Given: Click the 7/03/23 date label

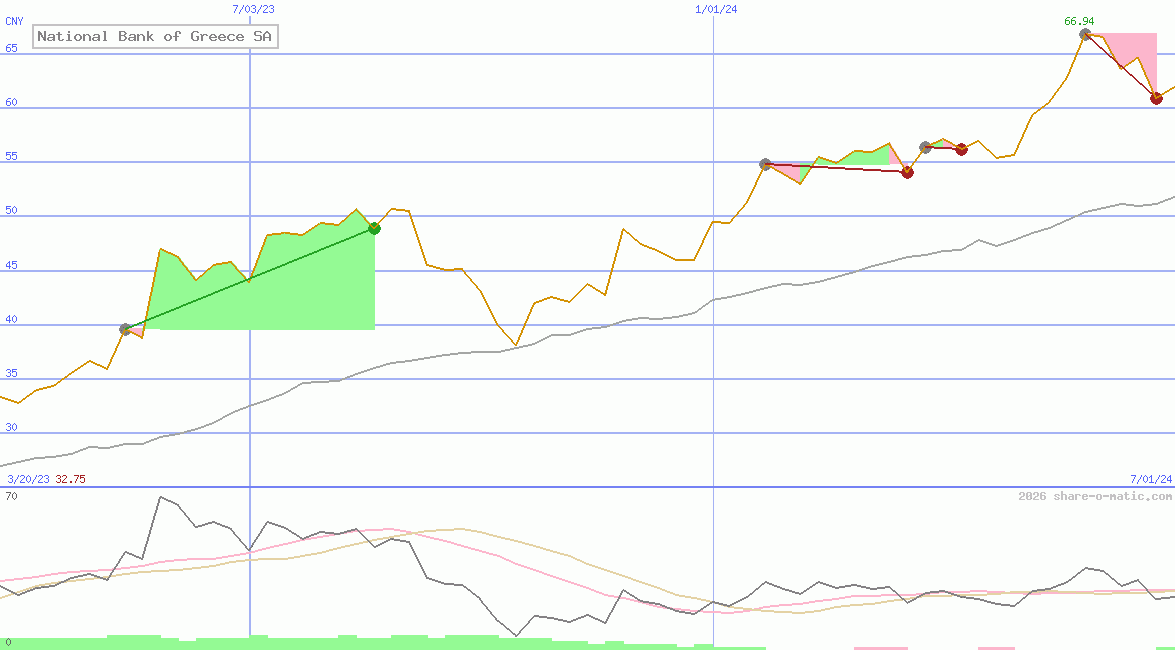Looking at the screenshot, I should (253, 9).
